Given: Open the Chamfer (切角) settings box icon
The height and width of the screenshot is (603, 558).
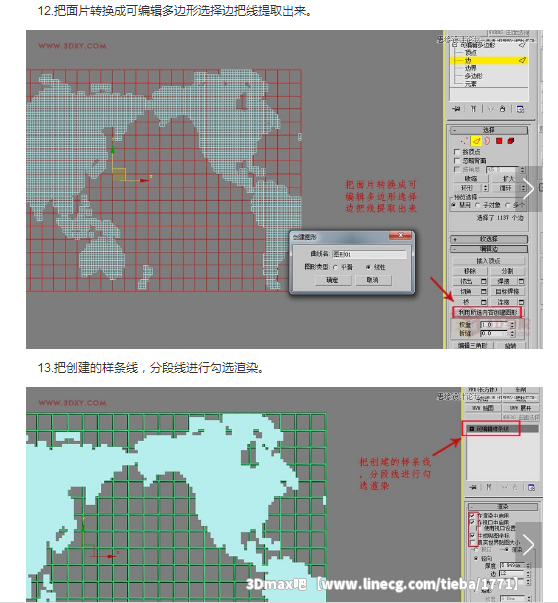Looking at the screenshot, I should point(484,292).
